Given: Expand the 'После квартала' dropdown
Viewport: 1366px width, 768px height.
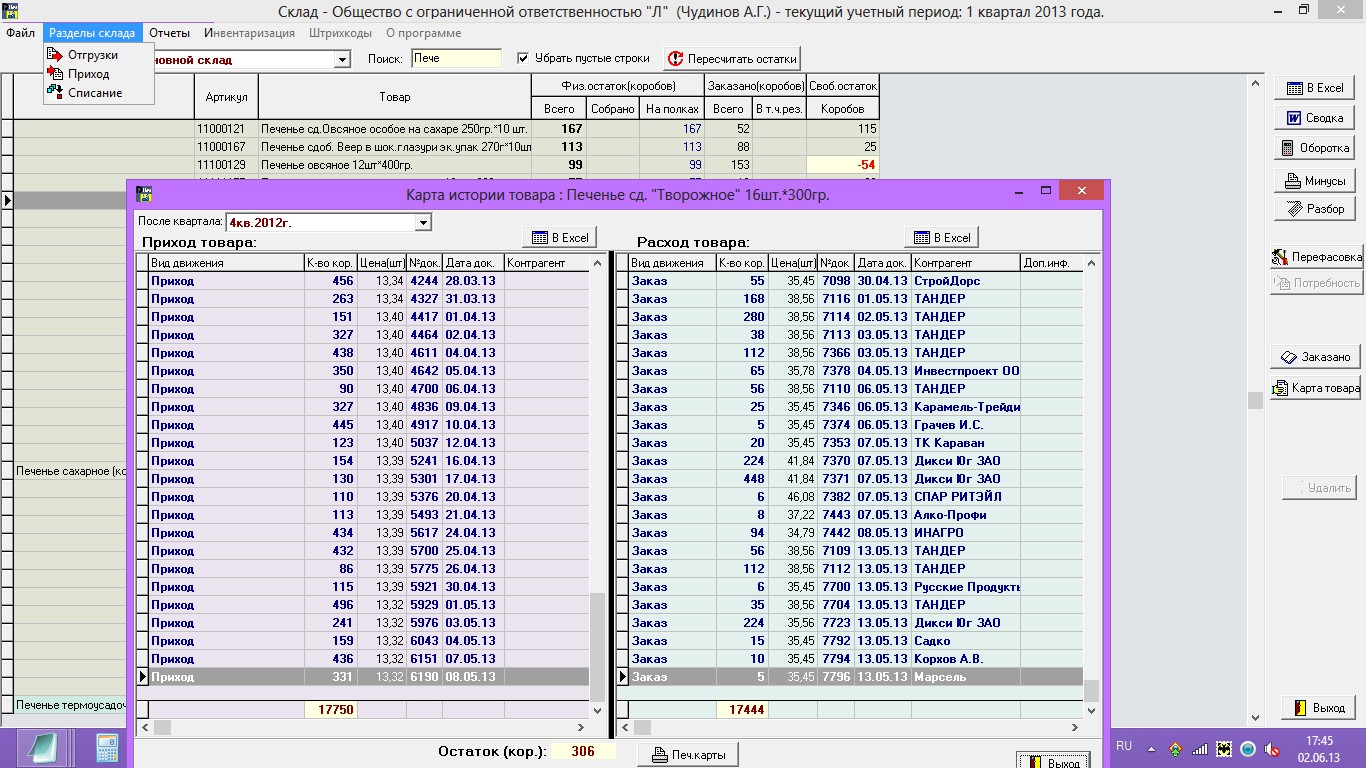Looking at the screenshot, I should (423, 222).
